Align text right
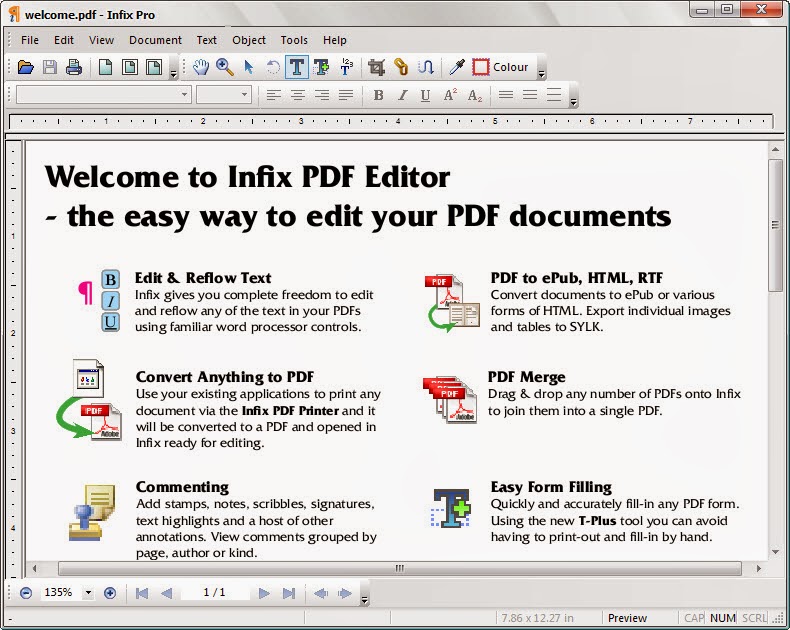790x630 pixels. [x=321, y=95]
